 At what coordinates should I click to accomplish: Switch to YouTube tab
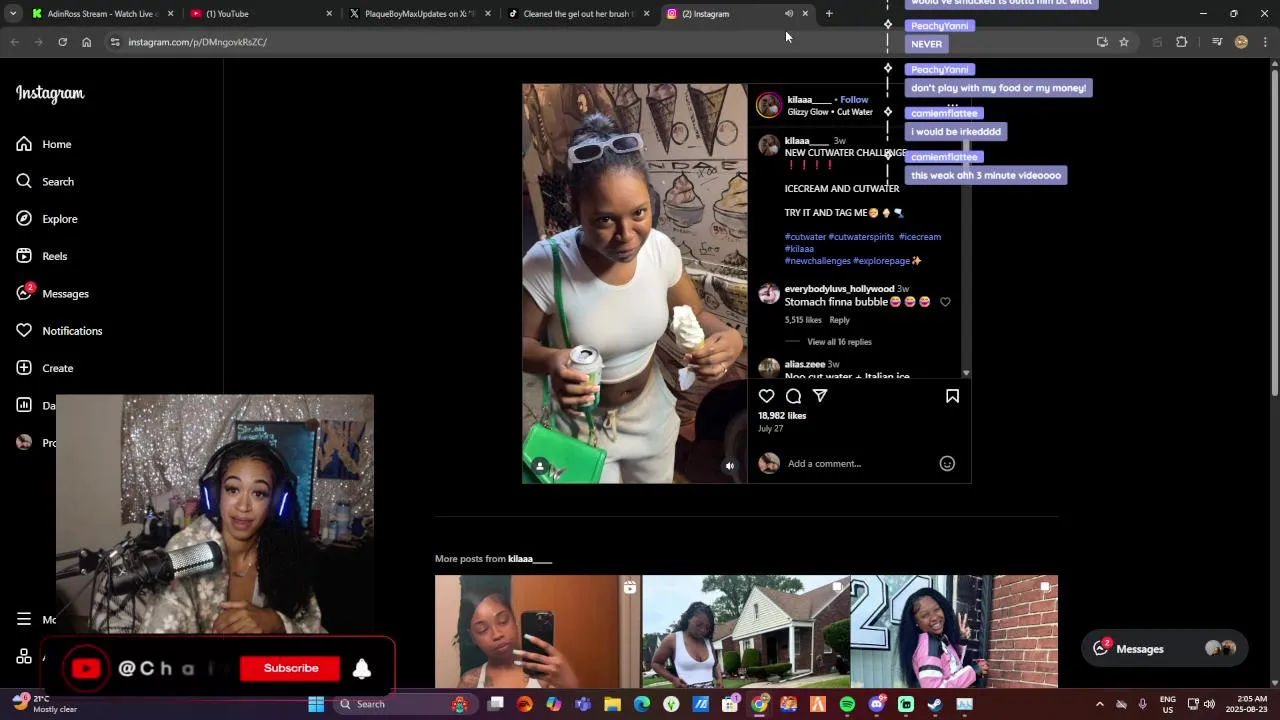[x=260, y=14]
